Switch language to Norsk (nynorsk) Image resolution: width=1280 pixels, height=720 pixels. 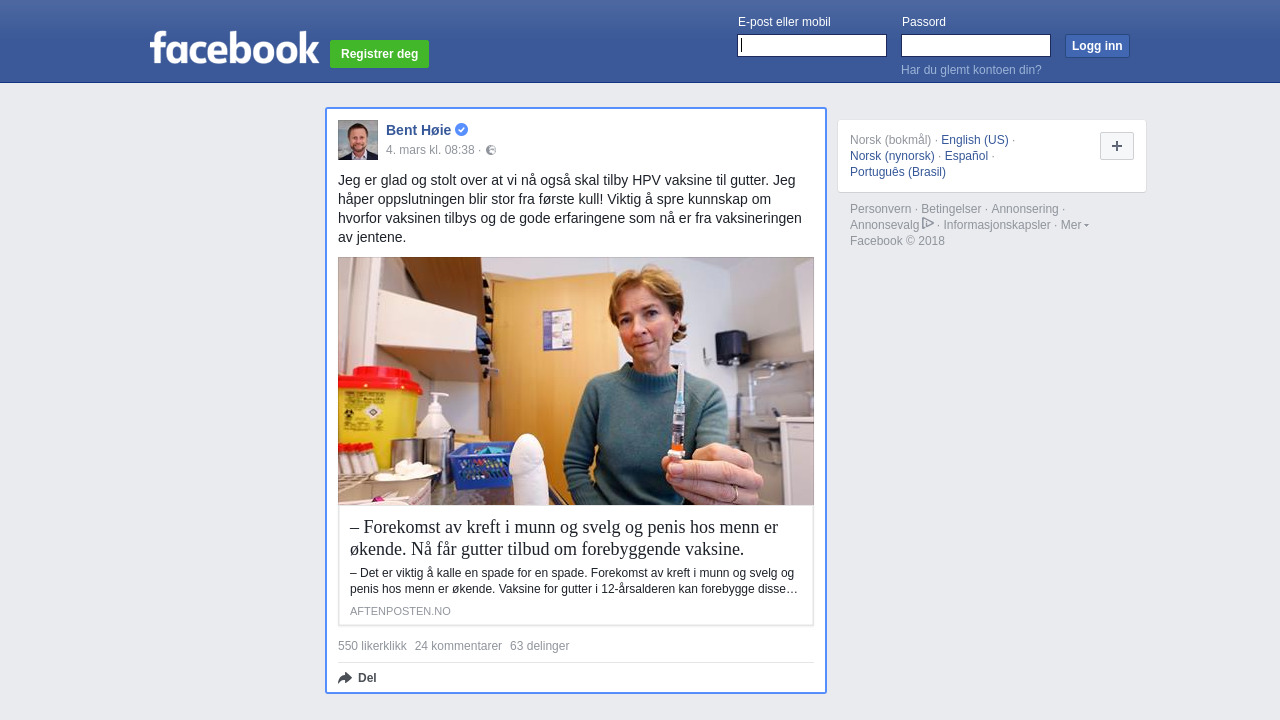tap(892, 156)
